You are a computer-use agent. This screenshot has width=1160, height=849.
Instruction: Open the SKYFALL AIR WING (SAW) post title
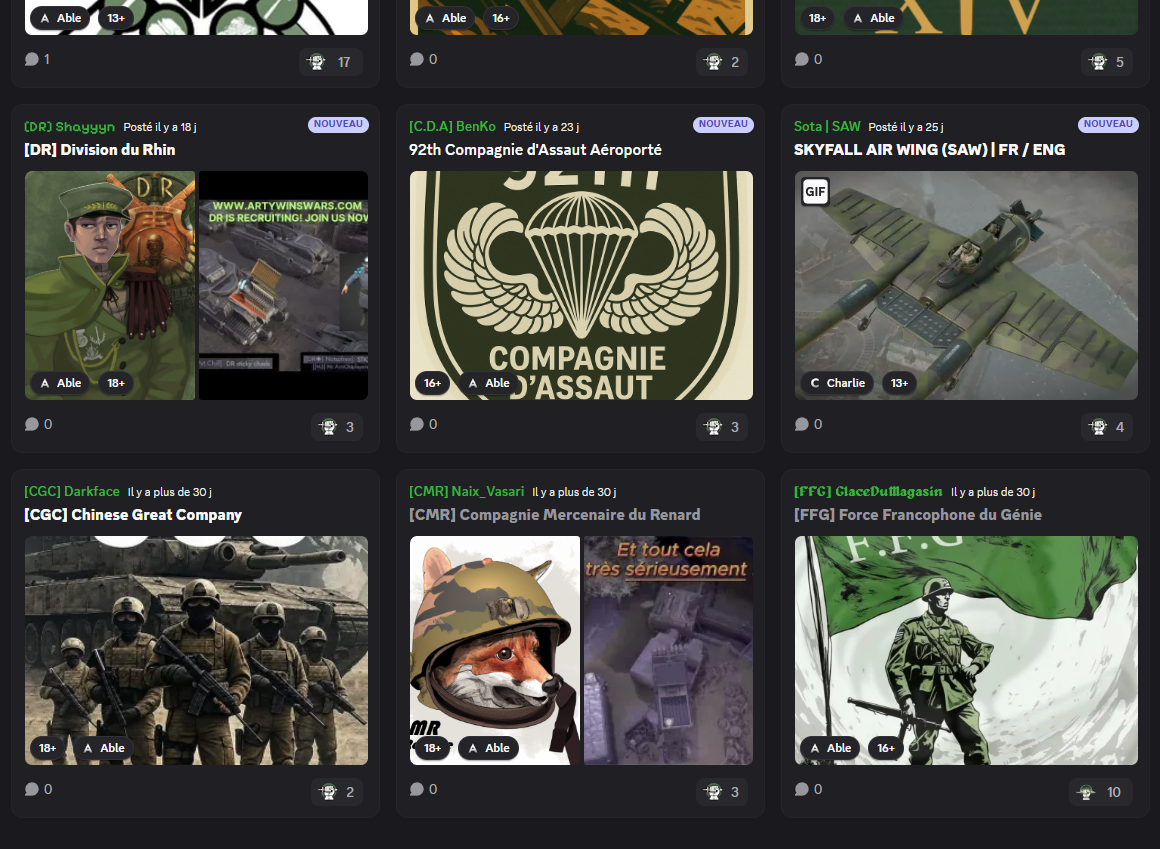tap(929, 150)
